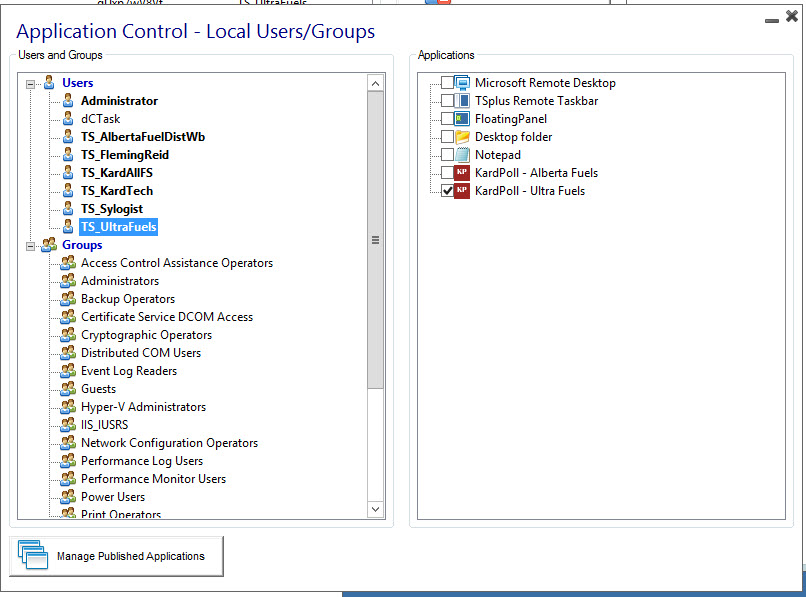Viewport: 806px width, 597px height.
Task: Select the Distributed COM Users group
Action: (x=141, y=353)
